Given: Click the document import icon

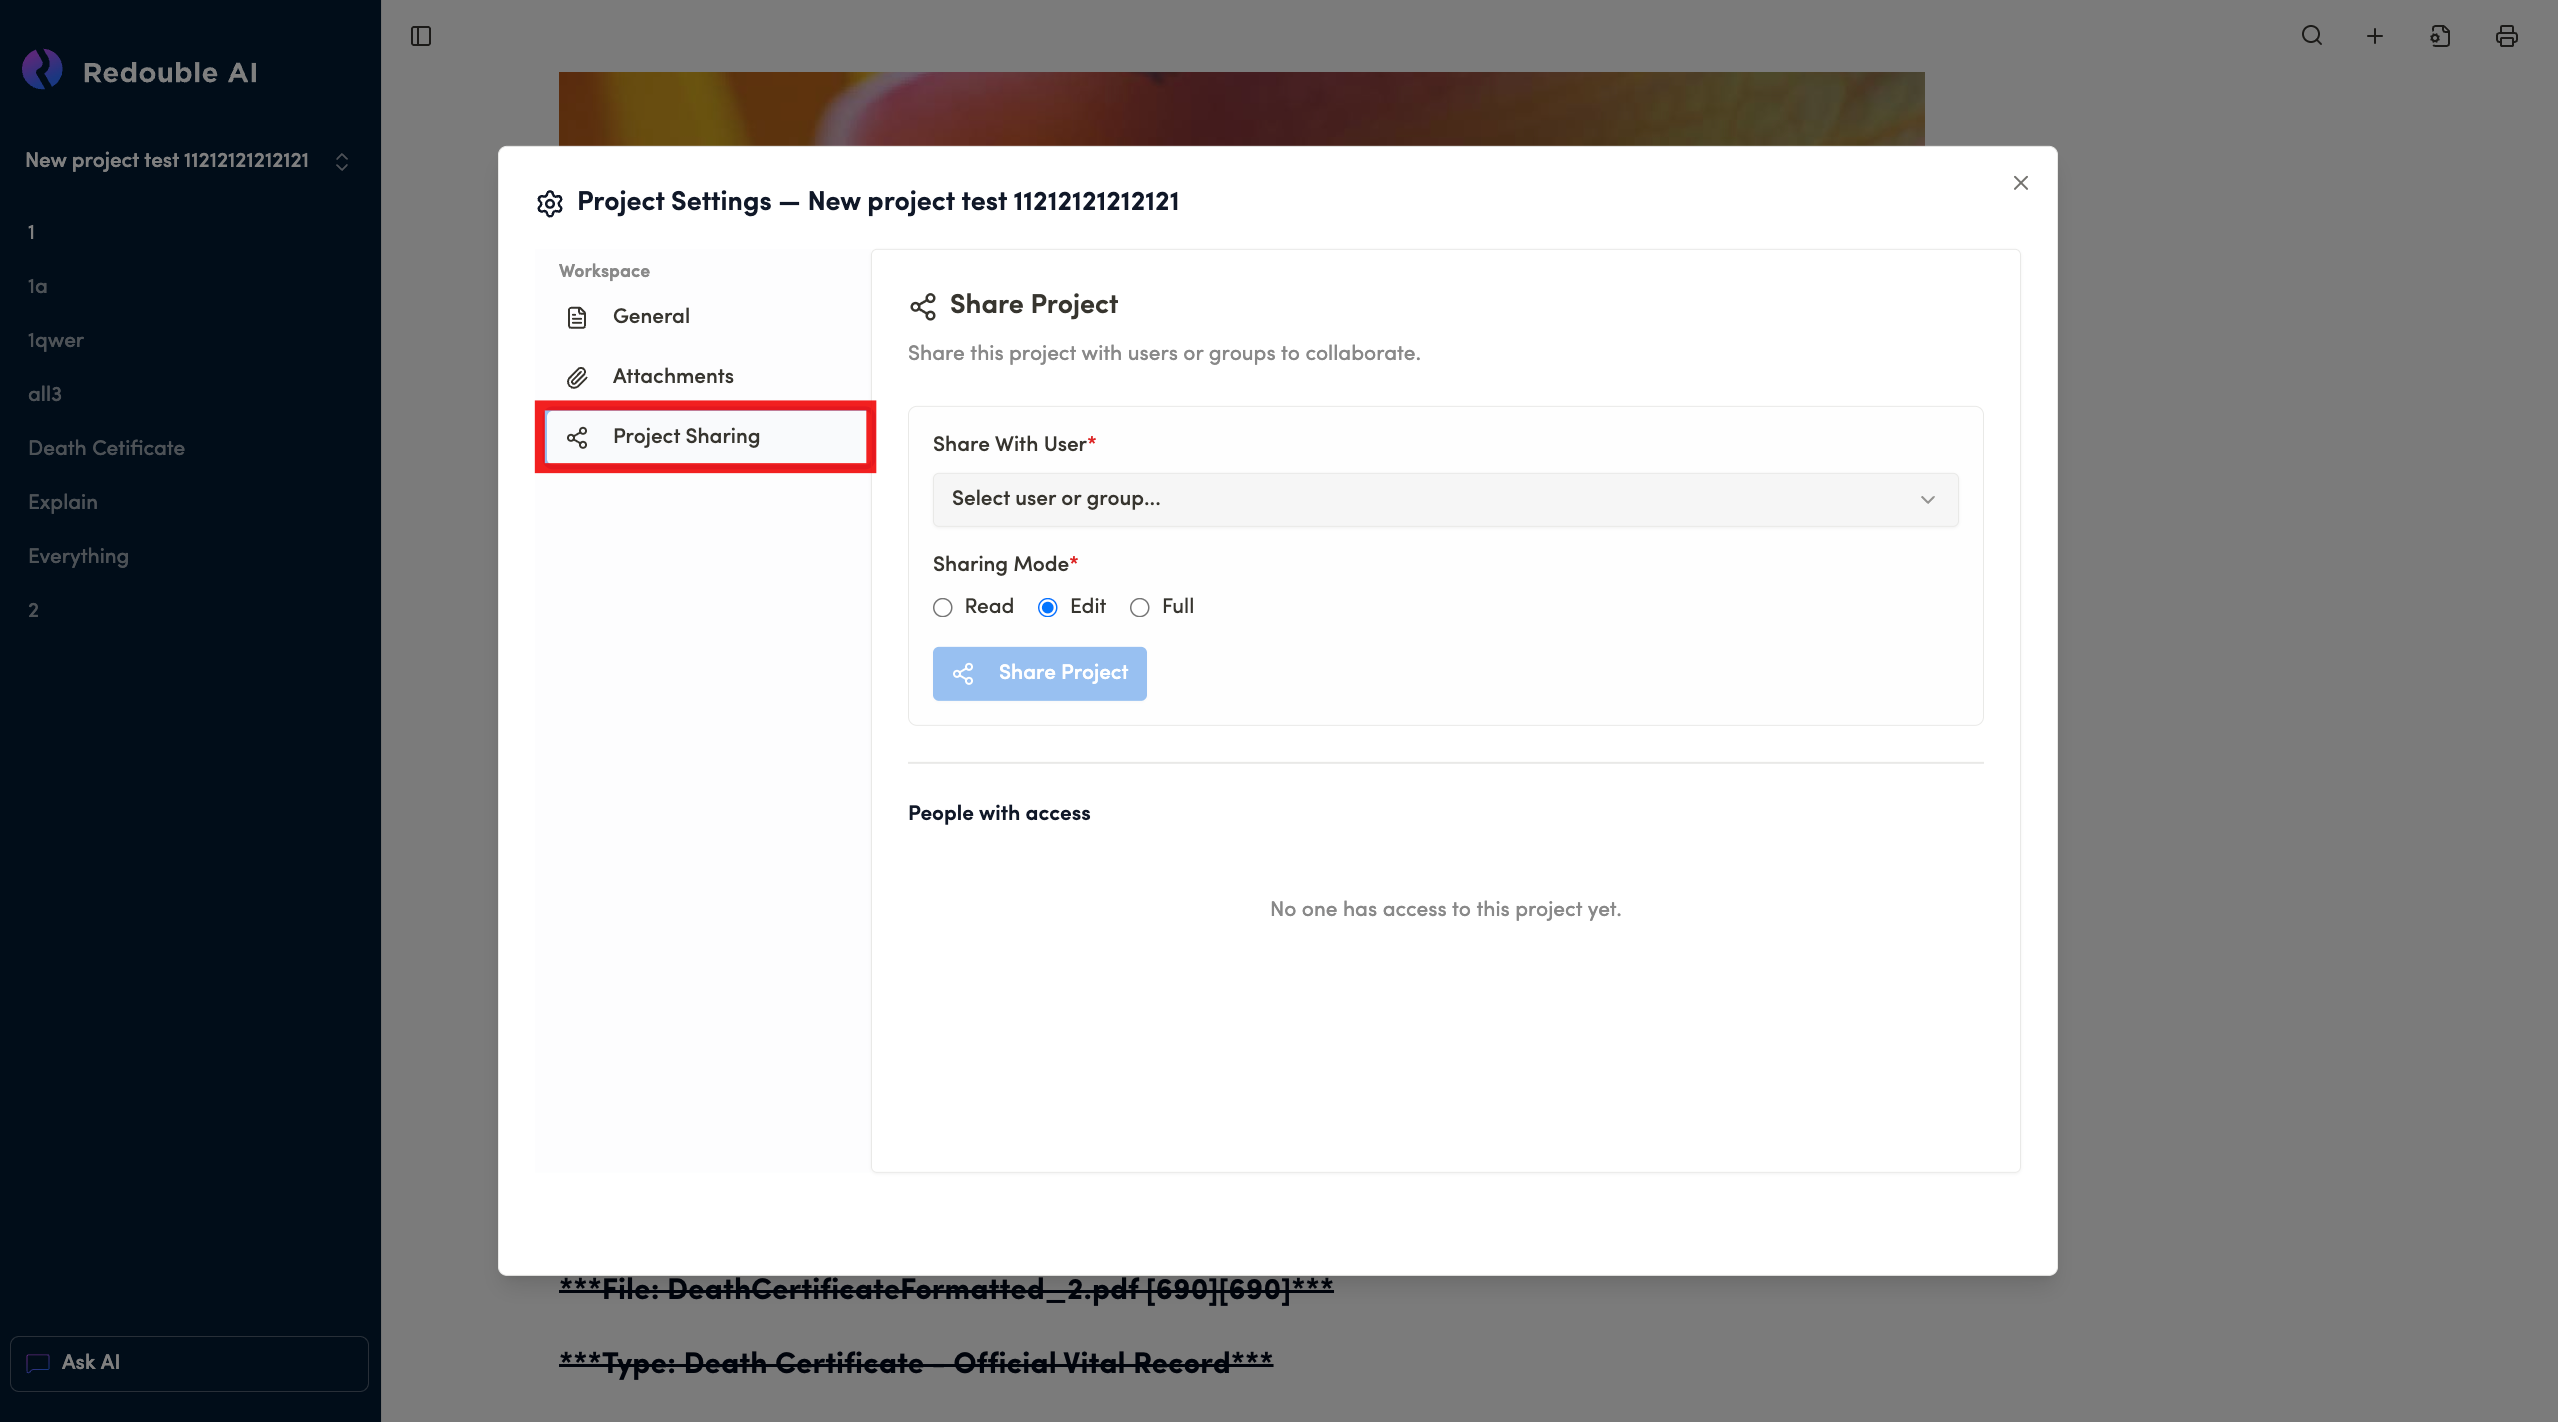Looking at the screenshot, I should [2440, 36].
